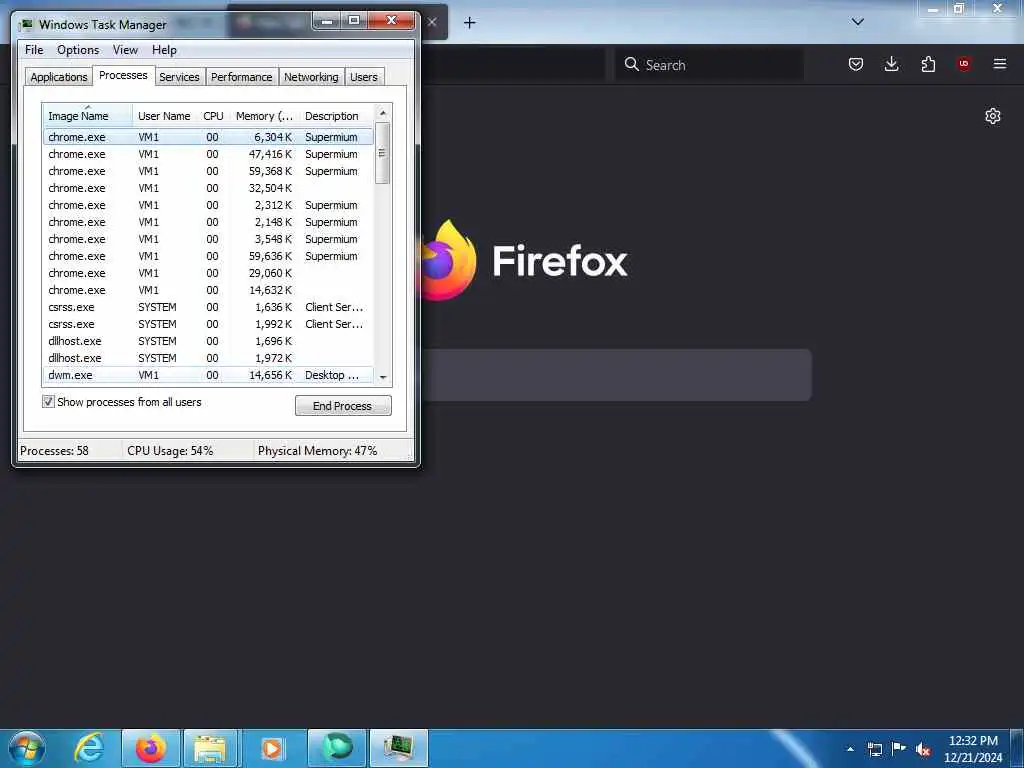
Task: Open new tab page settings gear
Action: click(993, 116)
